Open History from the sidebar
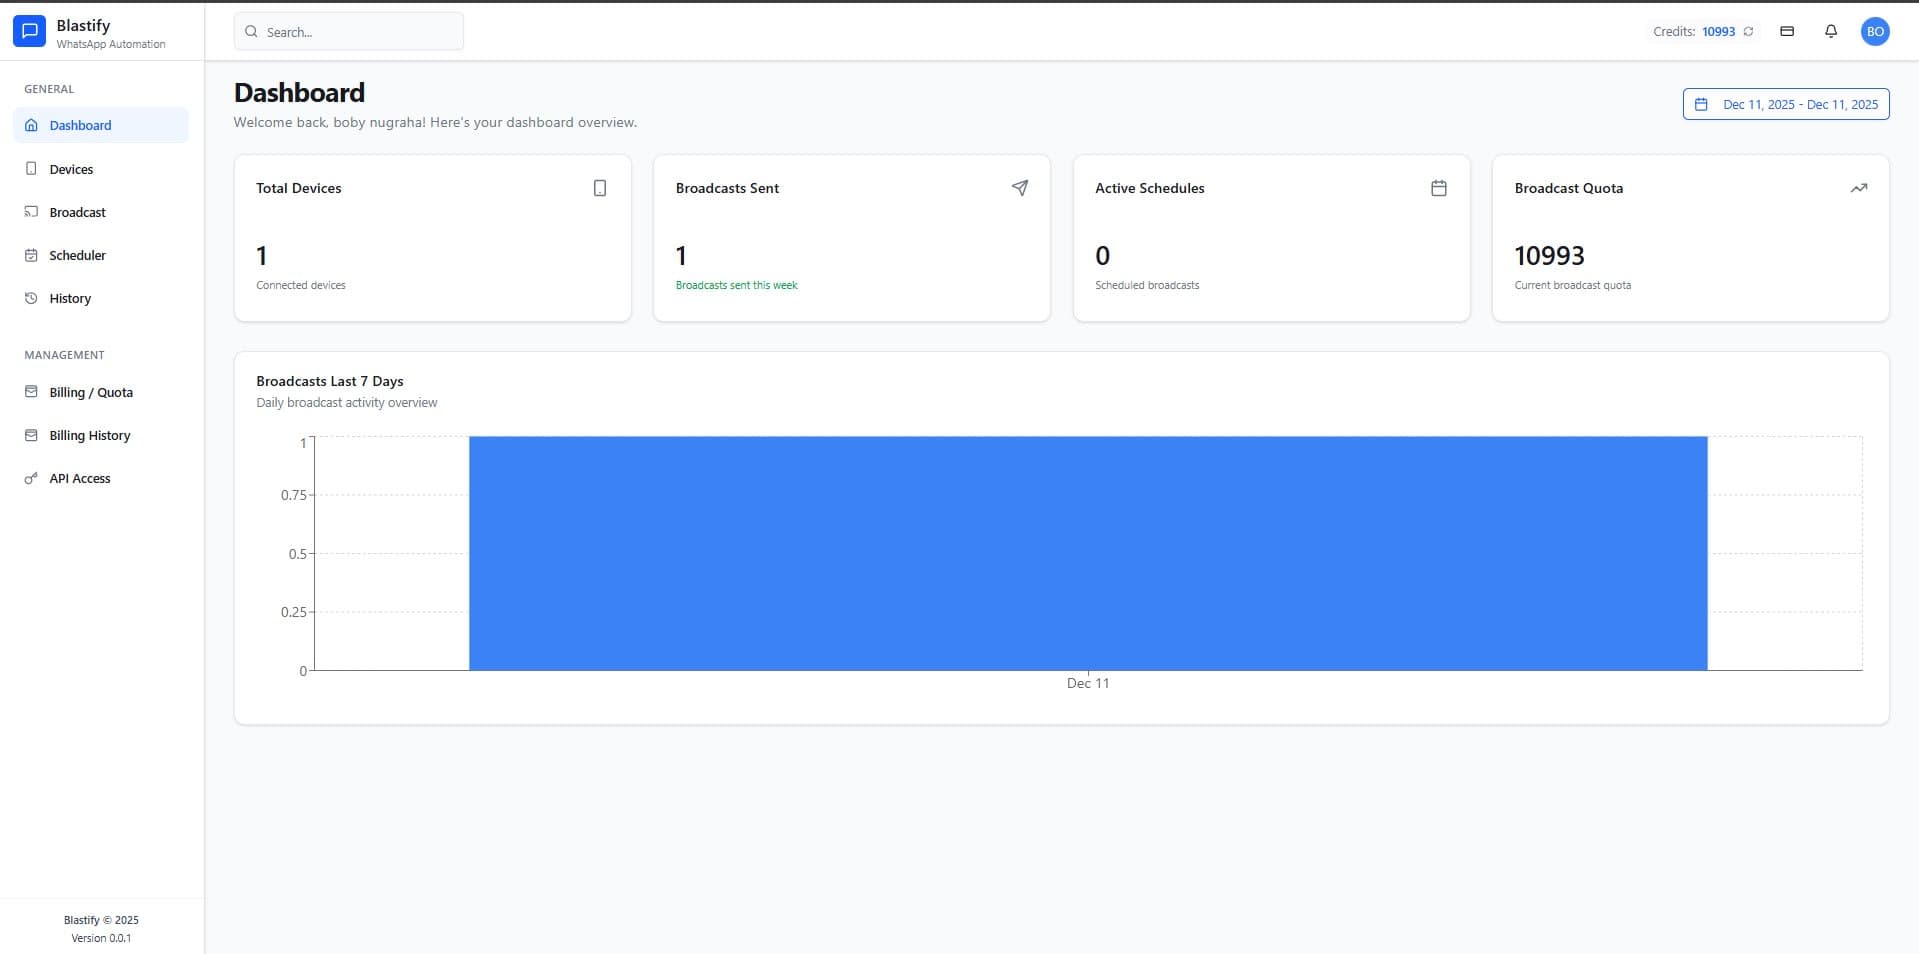Image resolution: width=1919 pixels, height=954 pixels. (70, 298)
